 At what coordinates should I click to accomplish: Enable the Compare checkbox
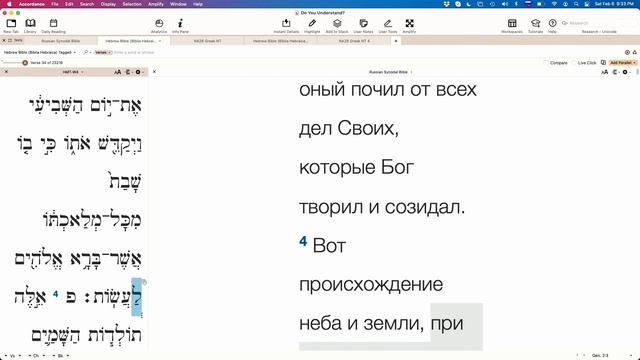tap(546, 63)
